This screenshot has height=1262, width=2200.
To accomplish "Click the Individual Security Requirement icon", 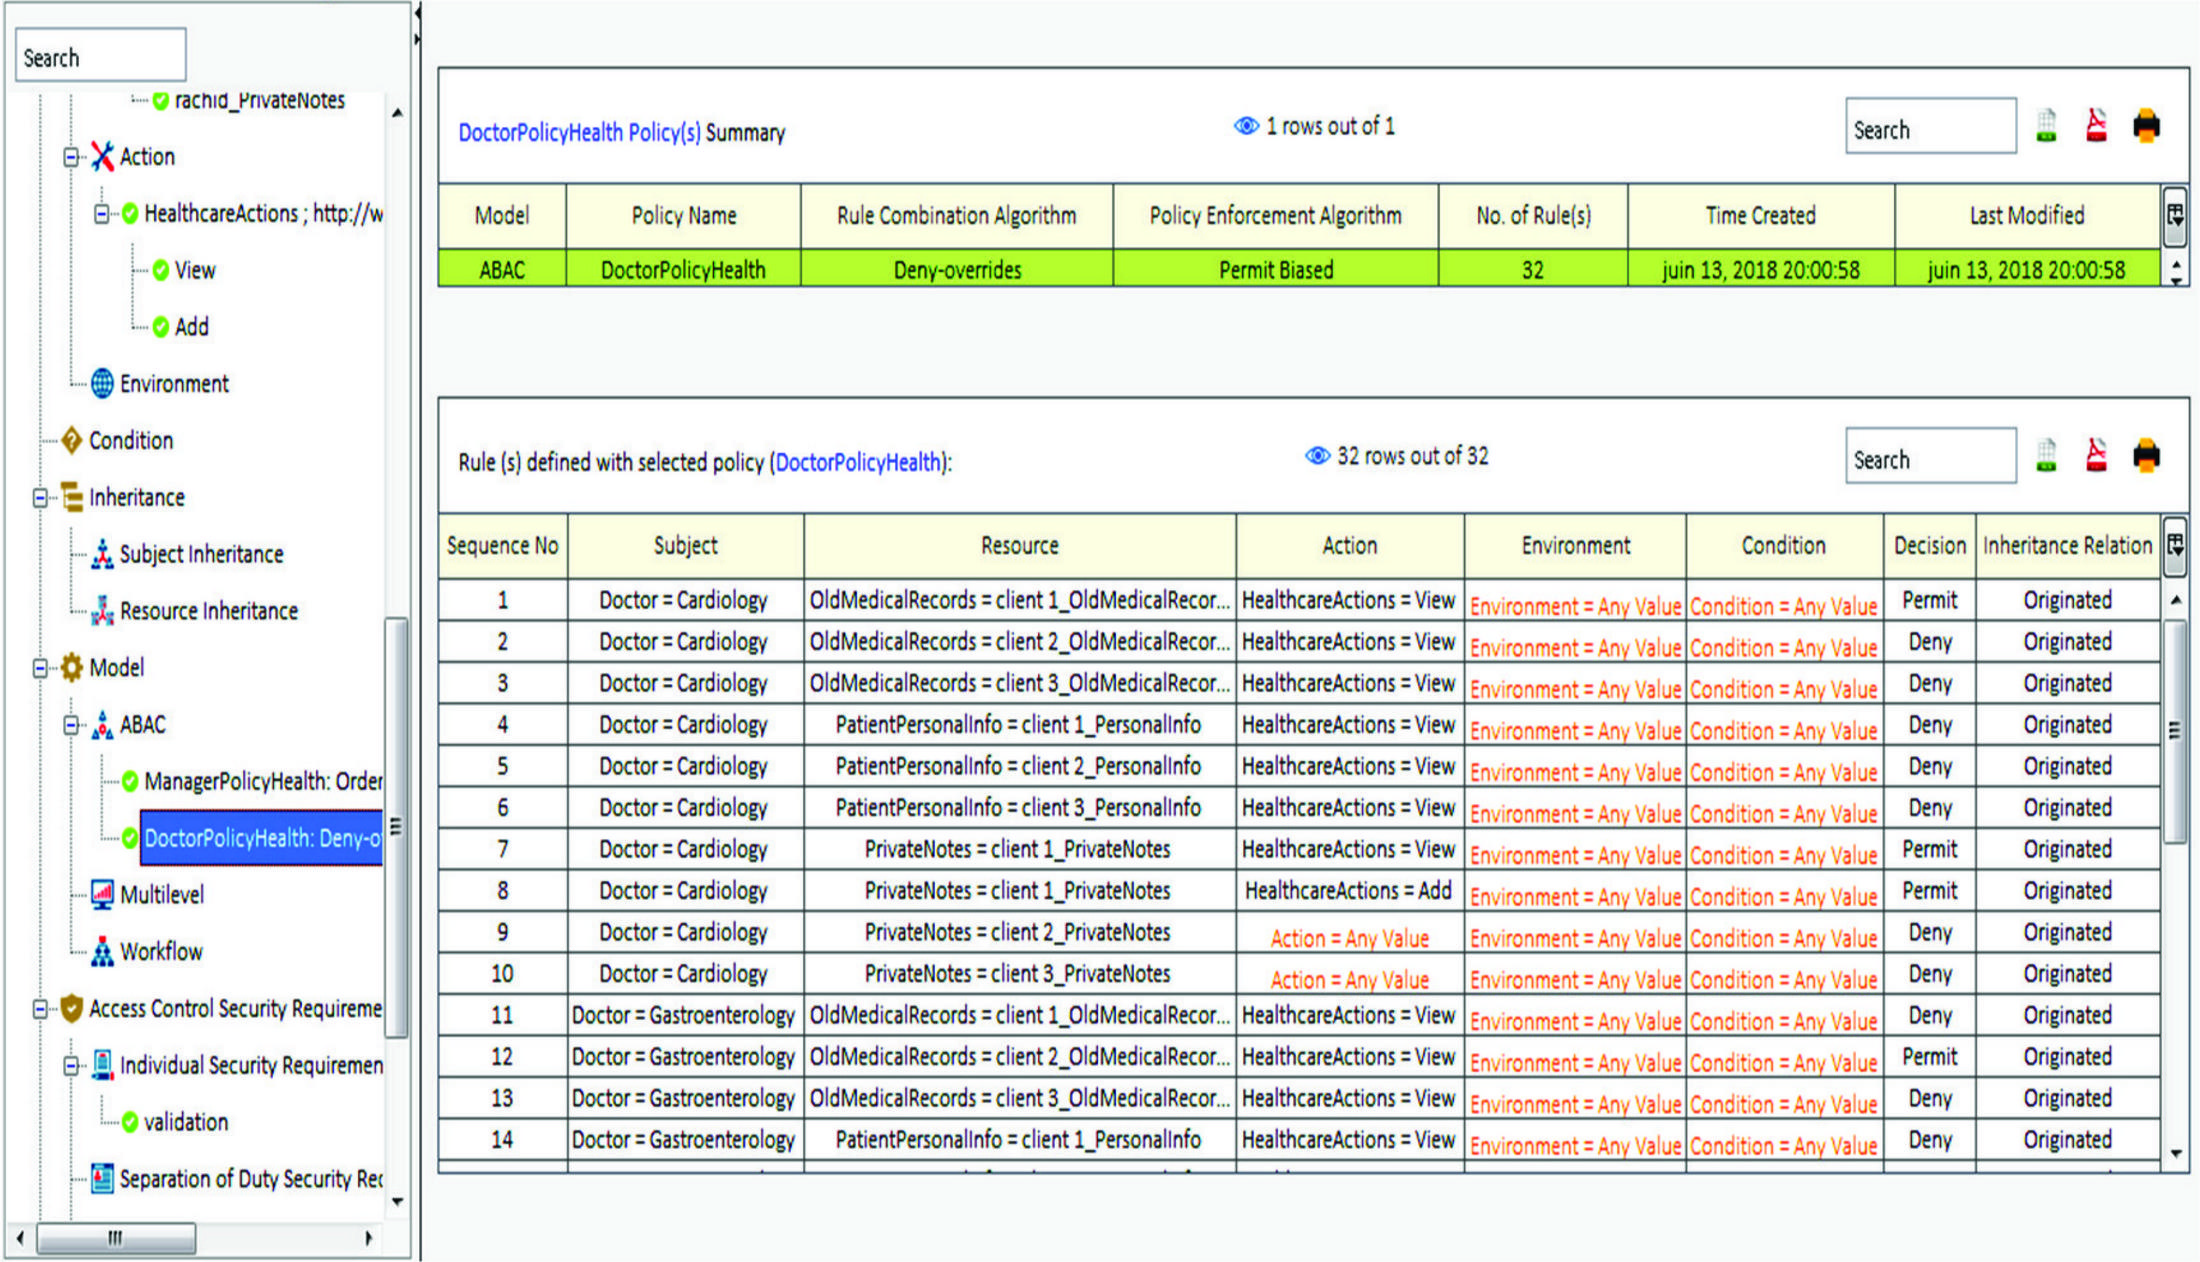I will [x=102, y=1065].
